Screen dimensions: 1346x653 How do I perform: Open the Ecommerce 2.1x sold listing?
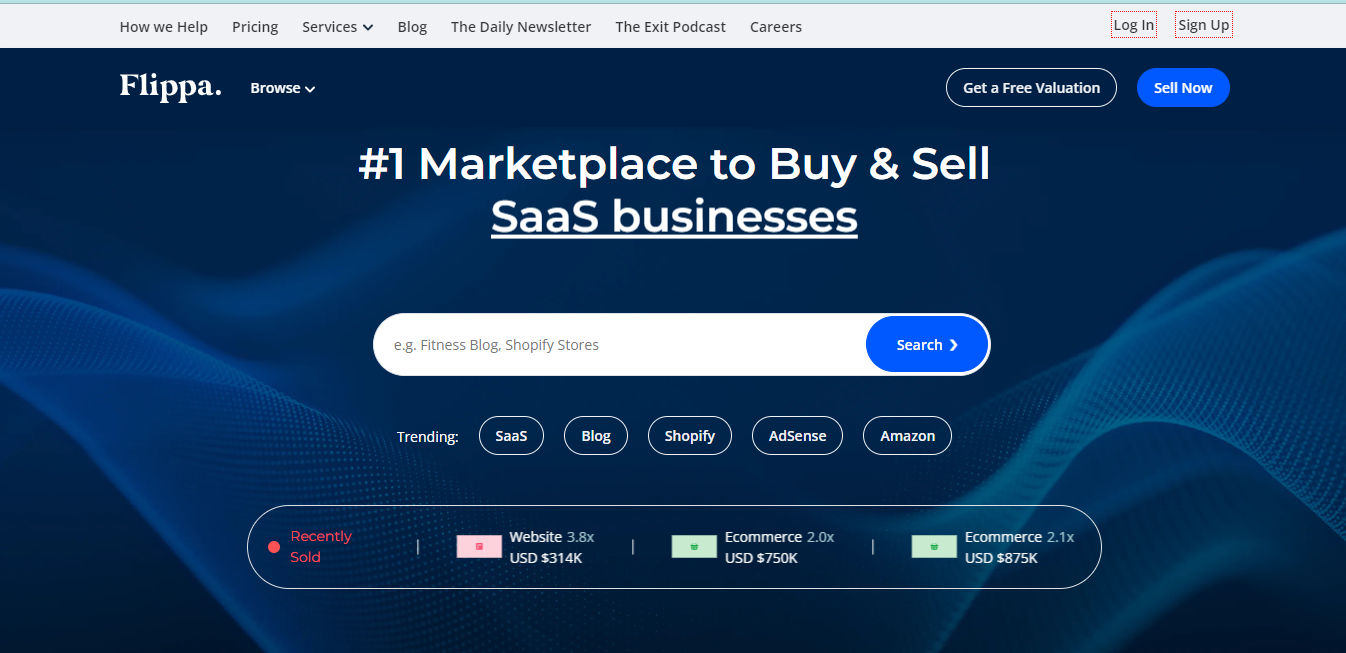click(x=993, y=547)
